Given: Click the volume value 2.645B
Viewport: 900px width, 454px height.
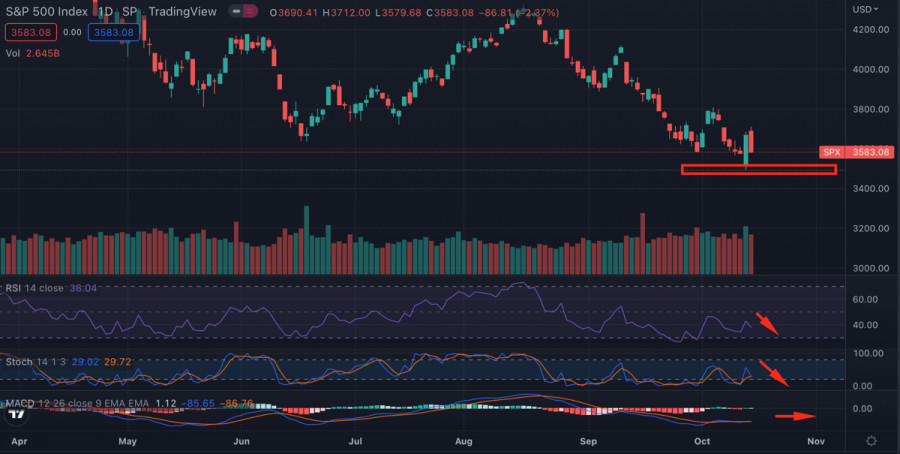Looking at the screenshot, I should pyautogui.click(x=41, y=53).
